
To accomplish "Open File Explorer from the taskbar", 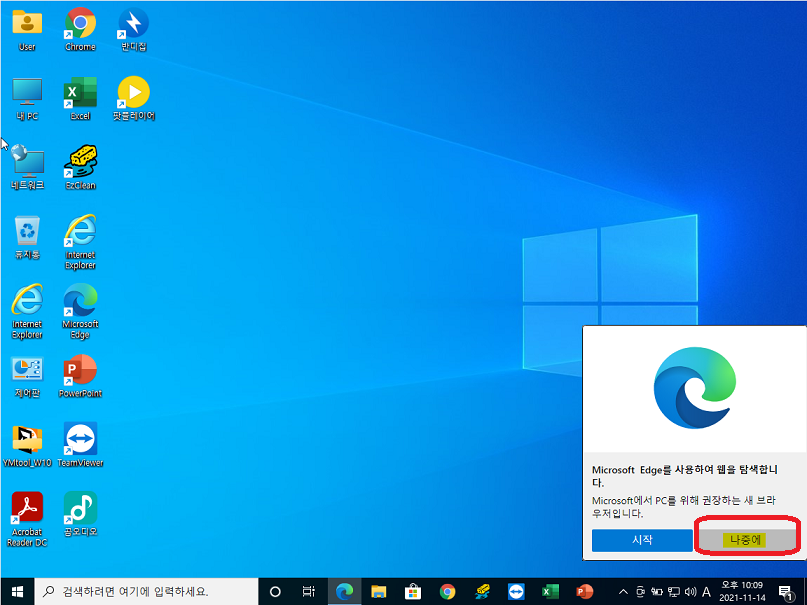I will click(x=379, y=592).
